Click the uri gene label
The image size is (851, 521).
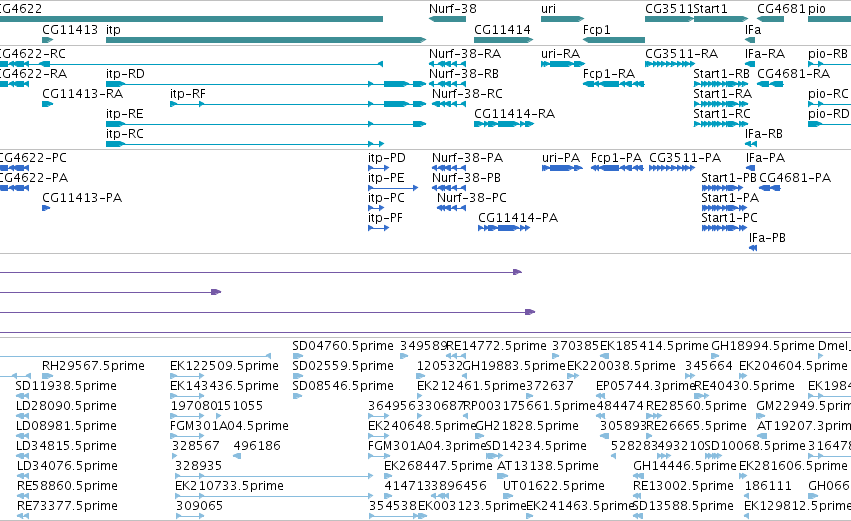pos(548,9)
